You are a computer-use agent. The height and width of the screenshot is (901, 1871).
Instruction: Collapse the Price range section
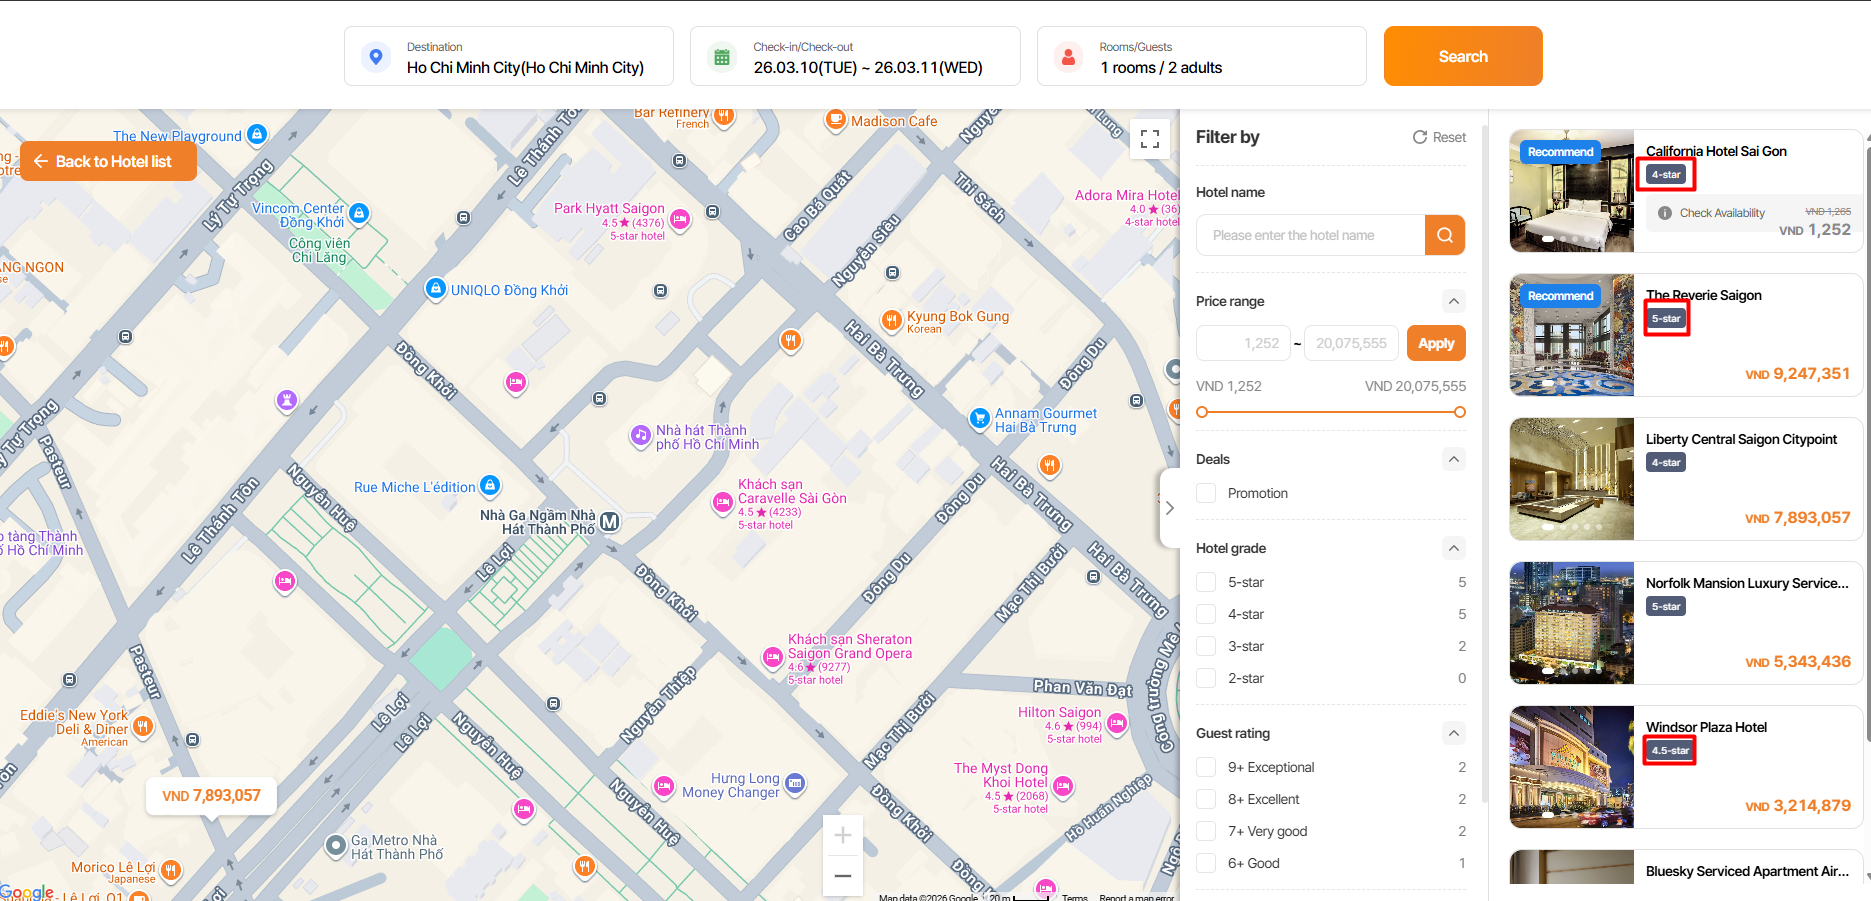click(1453, 301)
